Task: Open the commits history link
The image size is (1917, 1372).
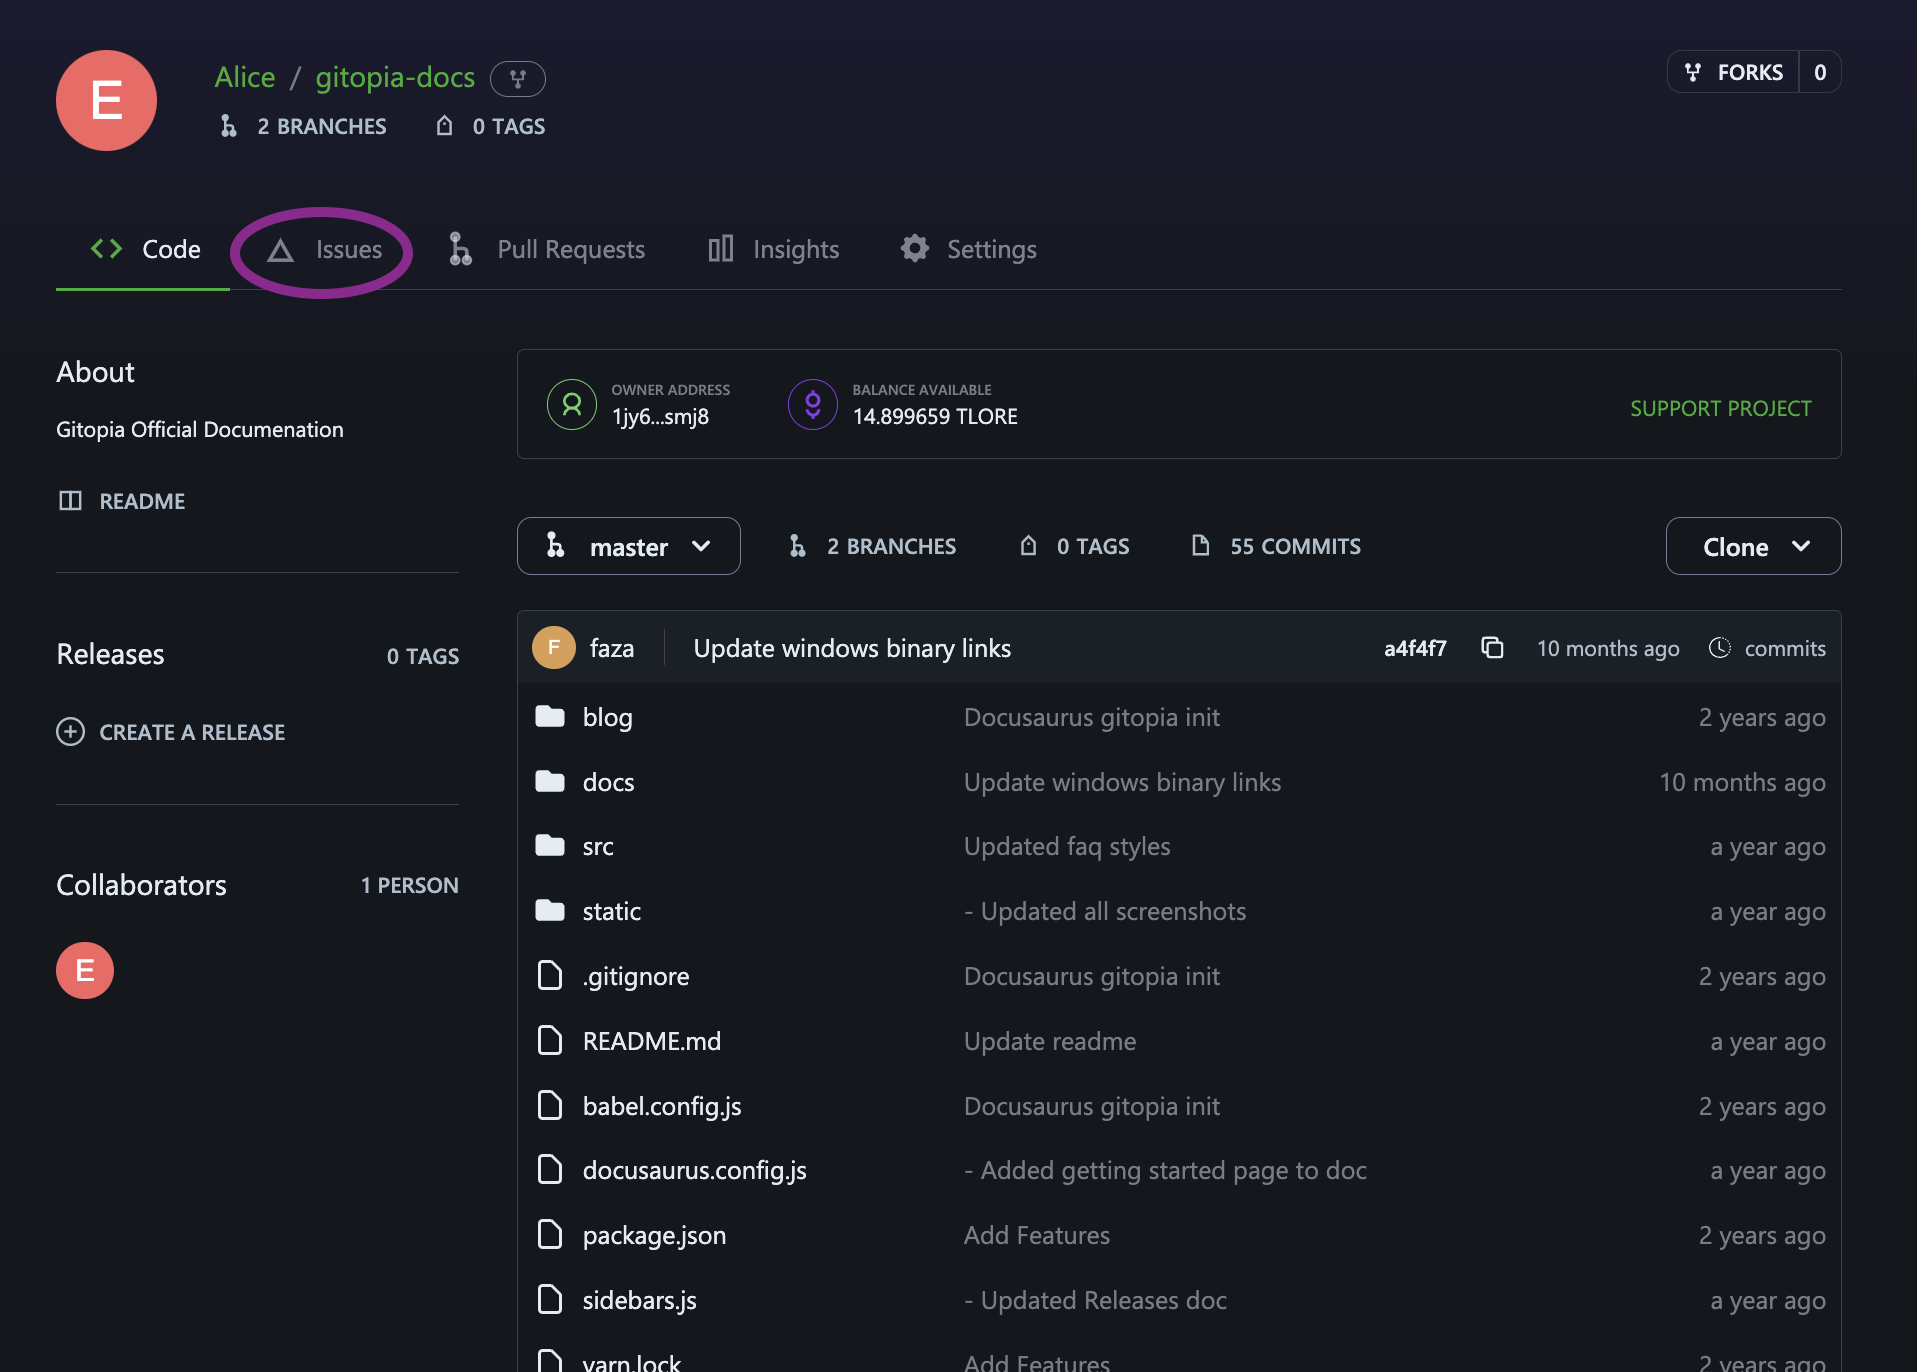Action: tap(1767, 648)
